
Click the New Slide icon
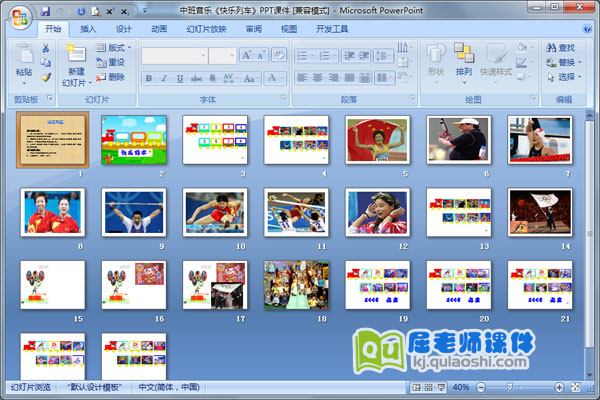(x=75, y=53)
